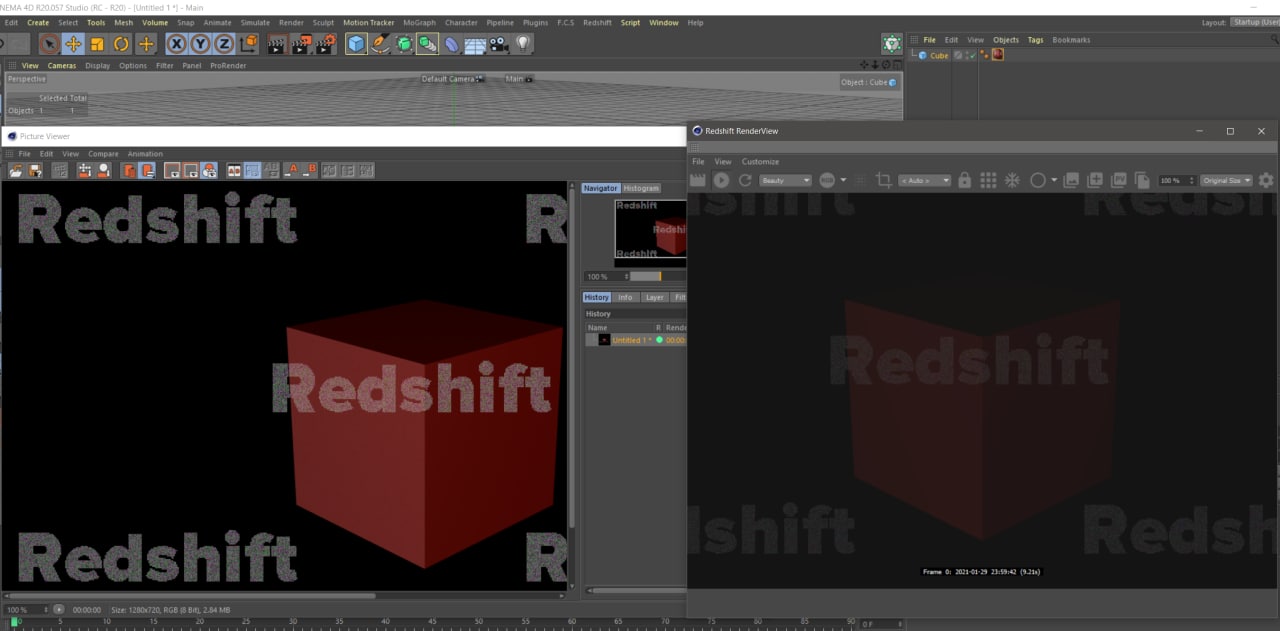Click Redshift copy image icon

point(1142,180)
